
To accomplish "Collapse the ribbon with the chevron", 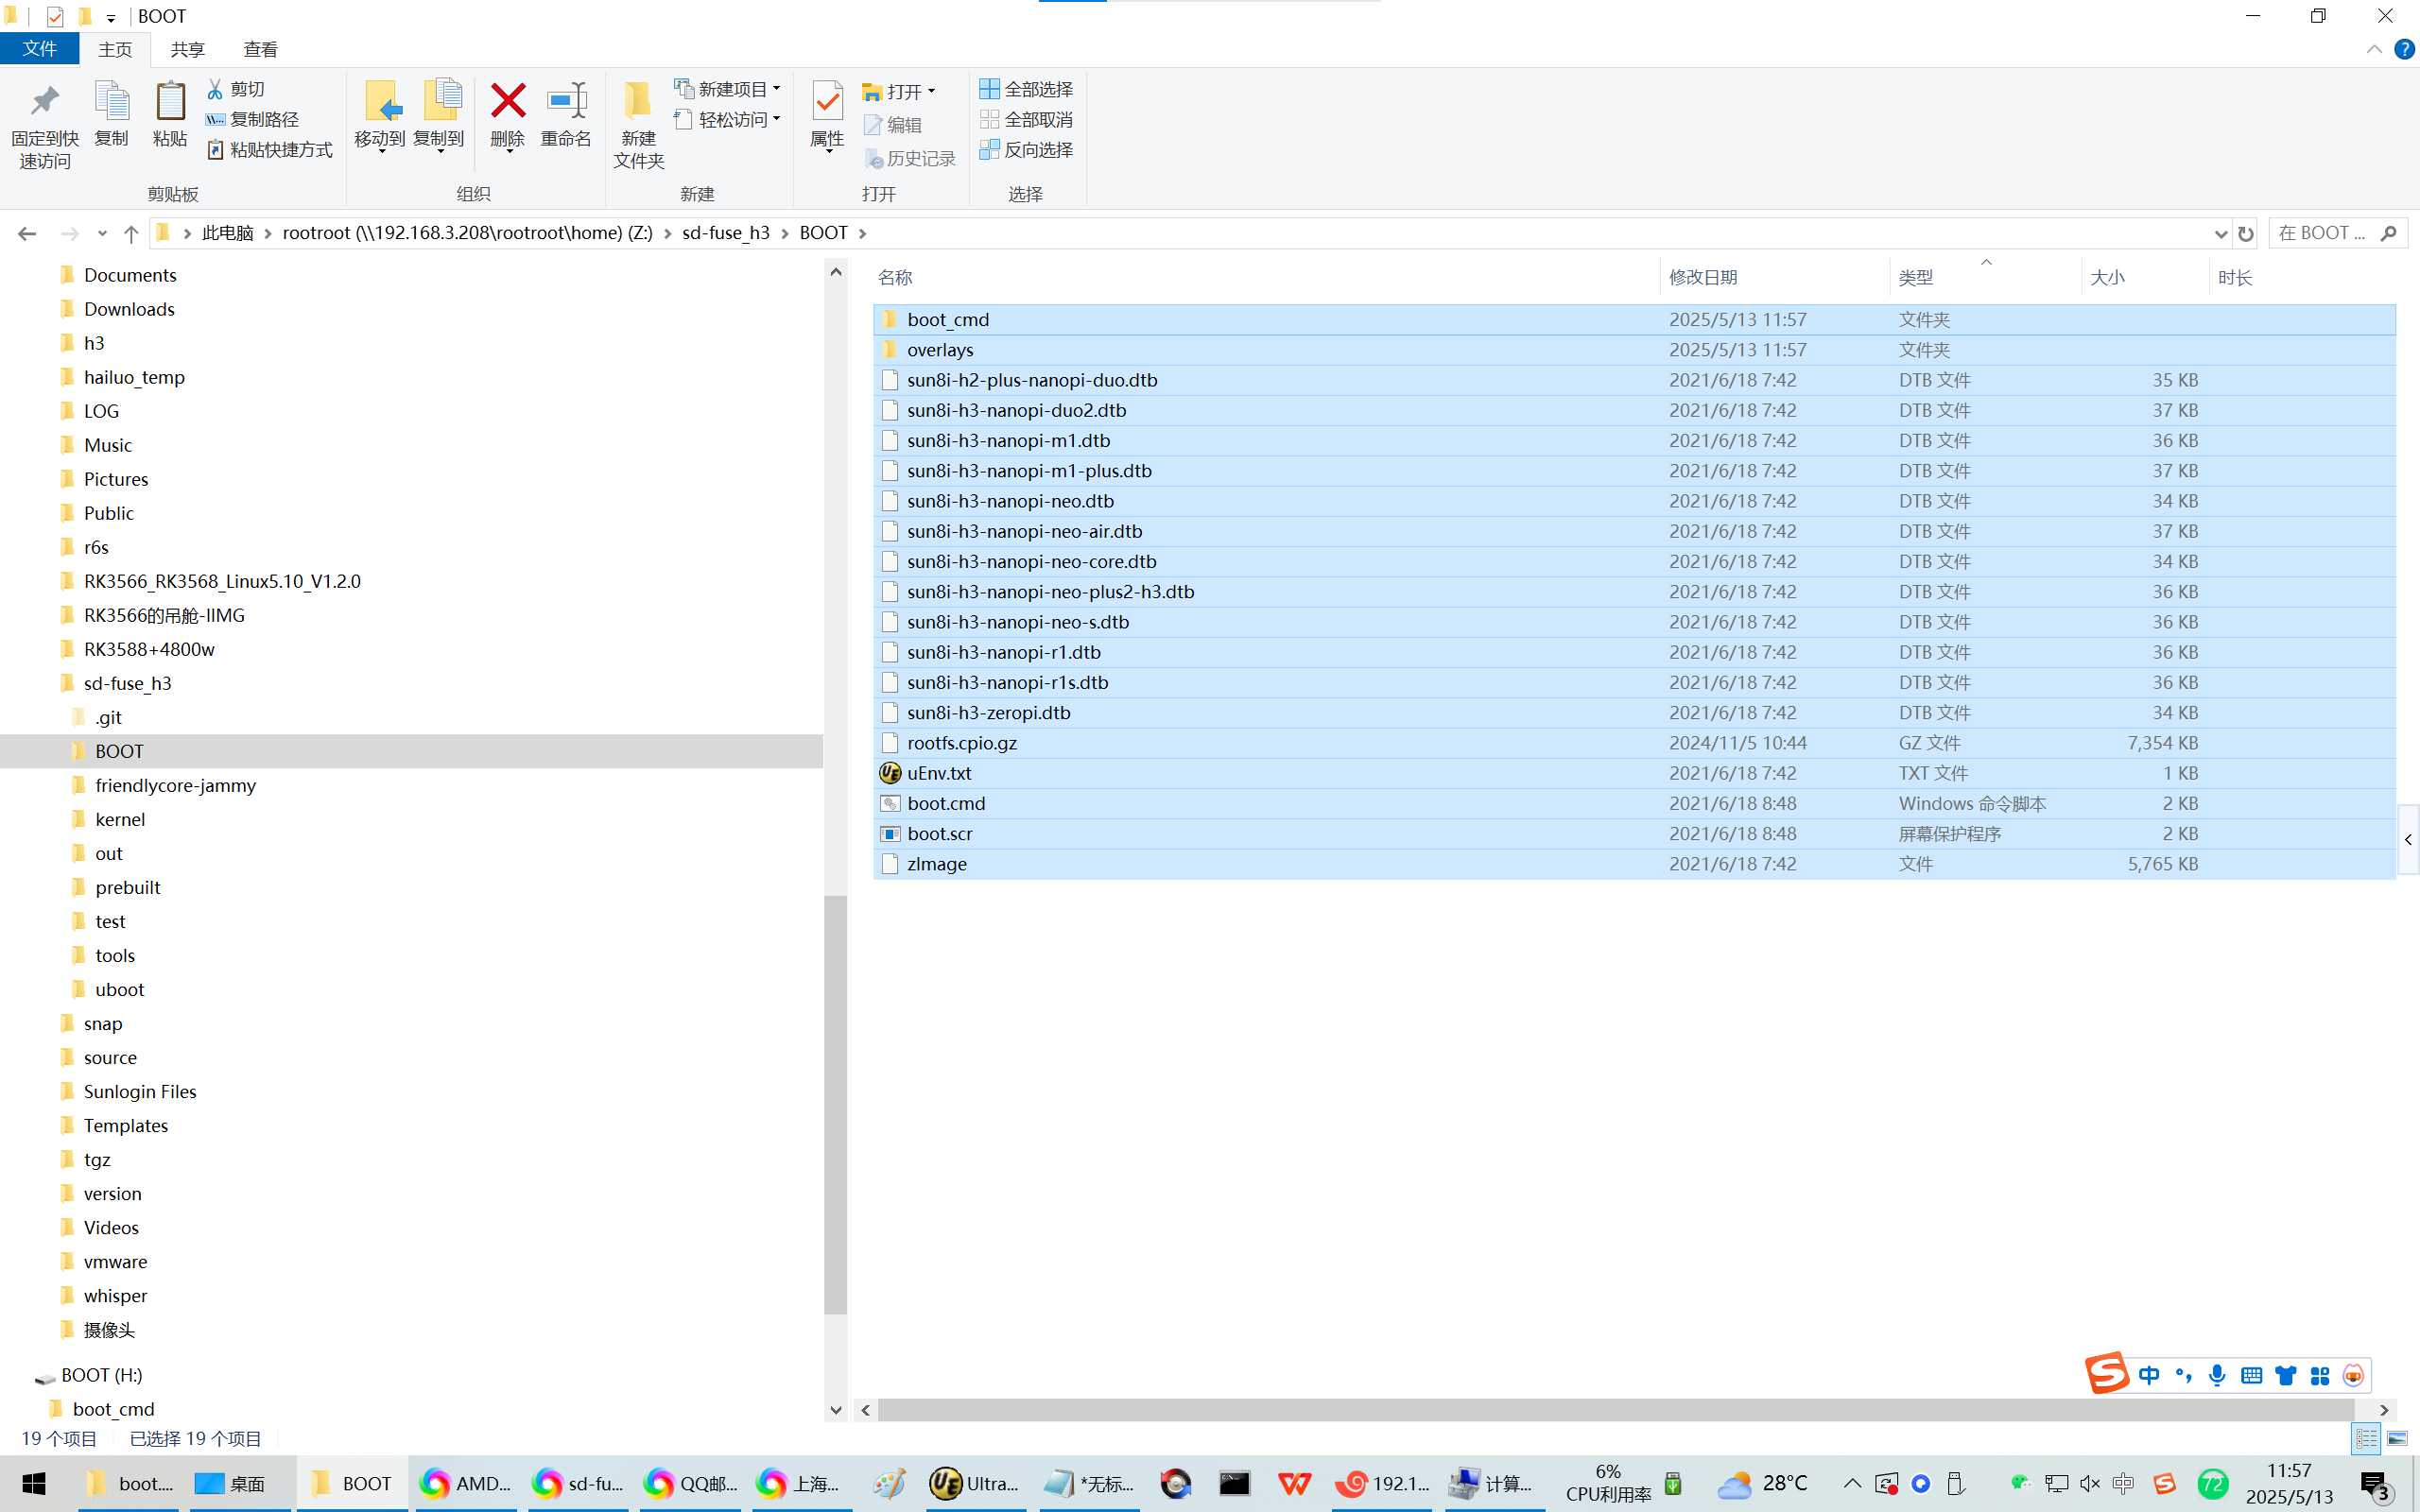I will (x=2374, y=49).
